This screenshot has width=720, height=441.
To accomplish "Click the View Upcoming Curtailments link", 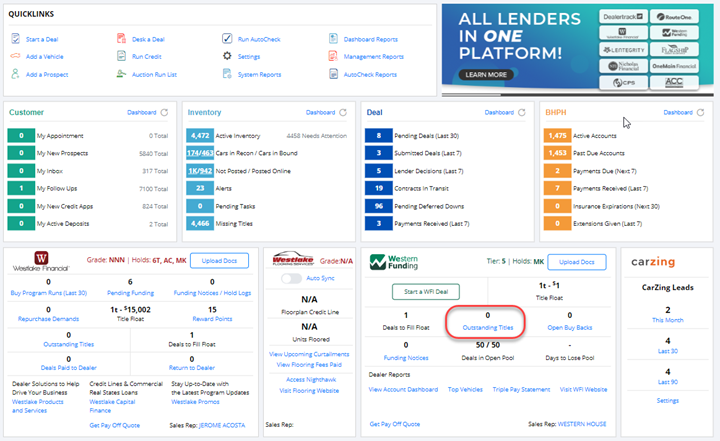I will [x=309, y=354].
